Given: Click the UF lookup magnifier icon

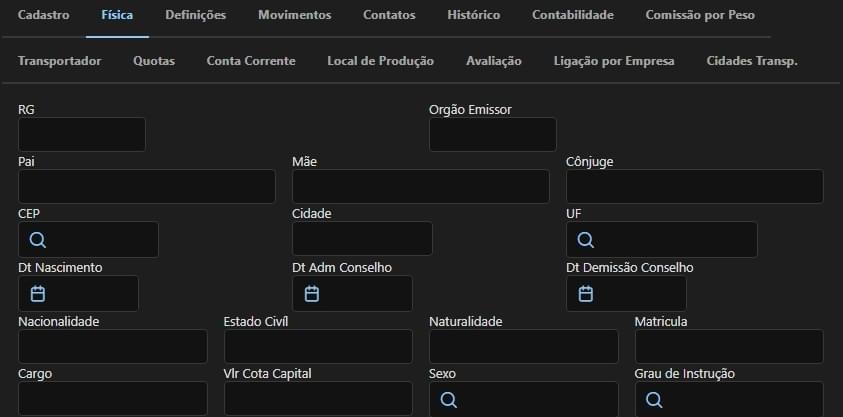Looking at the screenshot, I should (x=585, y=240).
